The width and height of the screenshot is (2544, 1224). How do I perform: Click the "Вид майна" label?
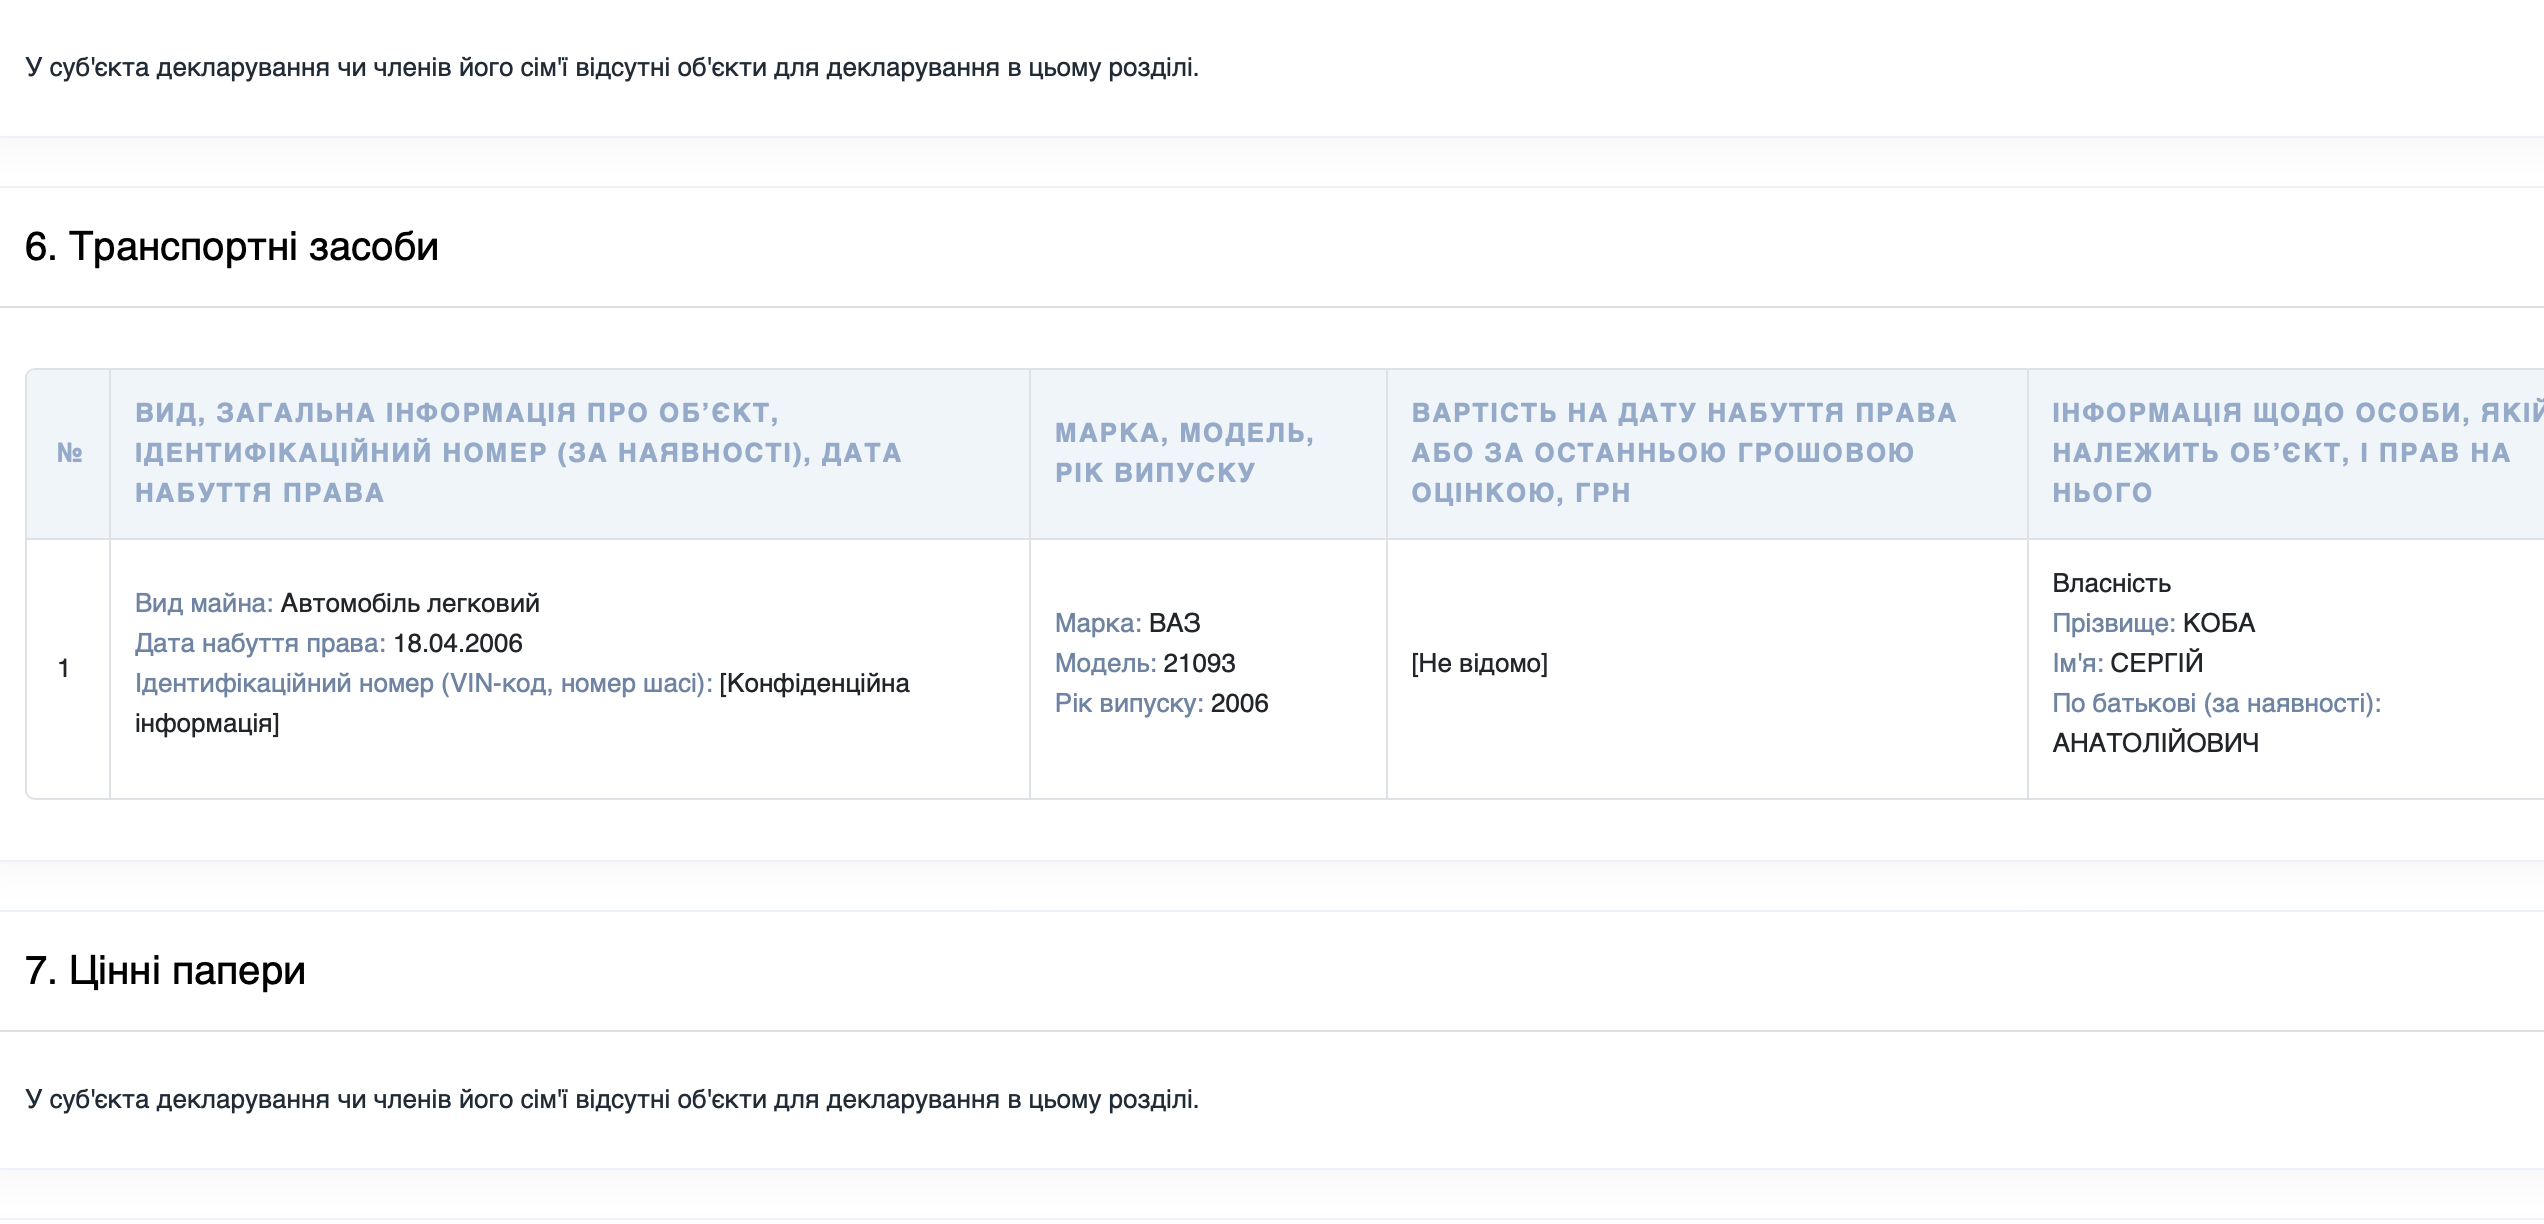pos(203,603)
